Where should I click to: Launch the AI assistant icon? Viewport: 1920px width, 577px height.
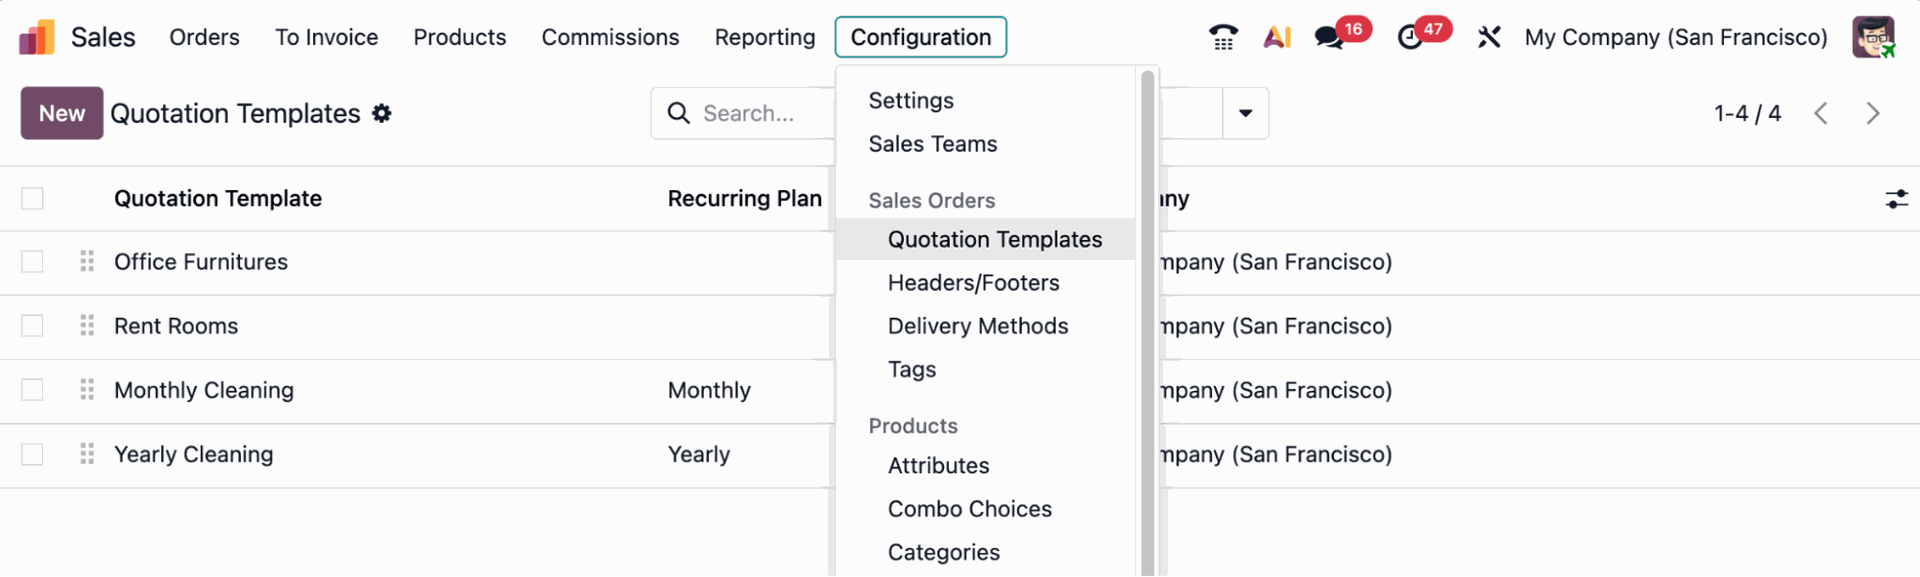point(1277,38)
